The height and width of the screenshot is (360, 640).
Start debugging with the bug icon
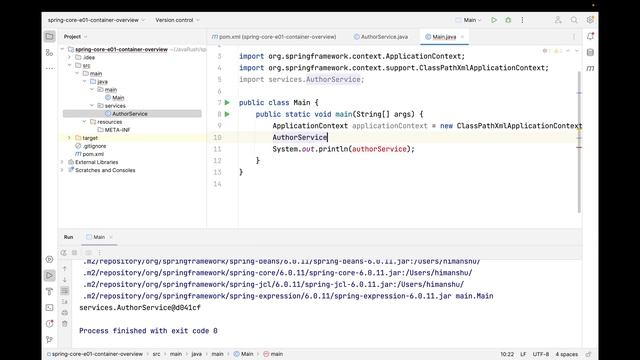pos(508,20)
